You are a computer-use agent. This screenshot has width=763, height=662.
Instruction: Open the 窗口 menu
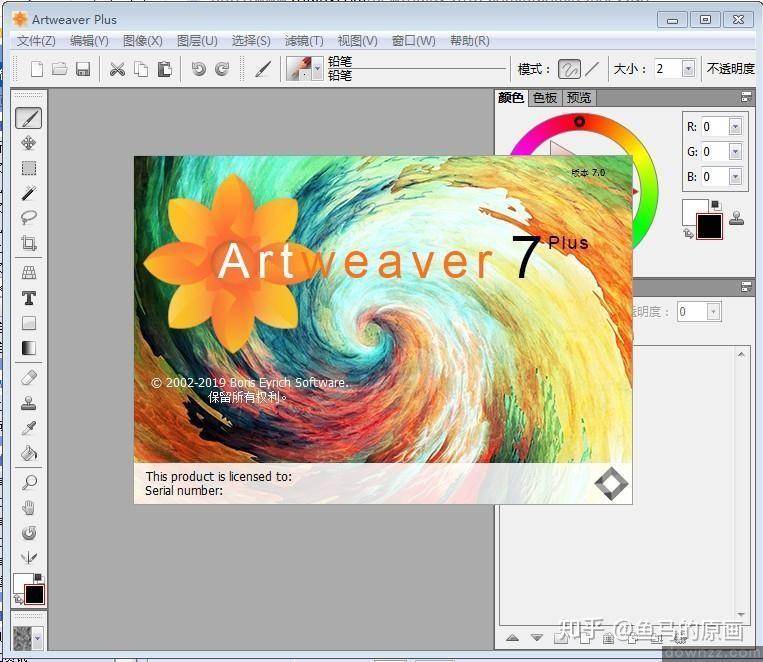click(x=414, y=41)
